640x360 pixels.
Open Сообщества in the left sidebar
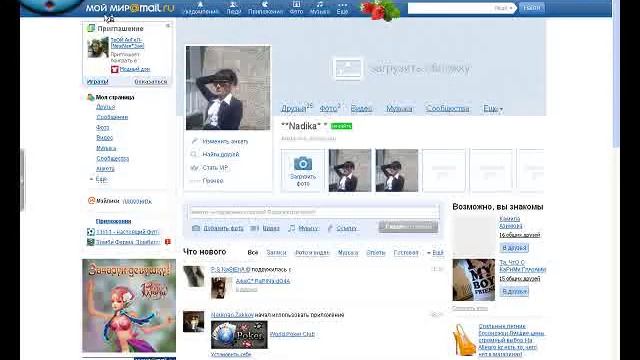coord(113,158)
